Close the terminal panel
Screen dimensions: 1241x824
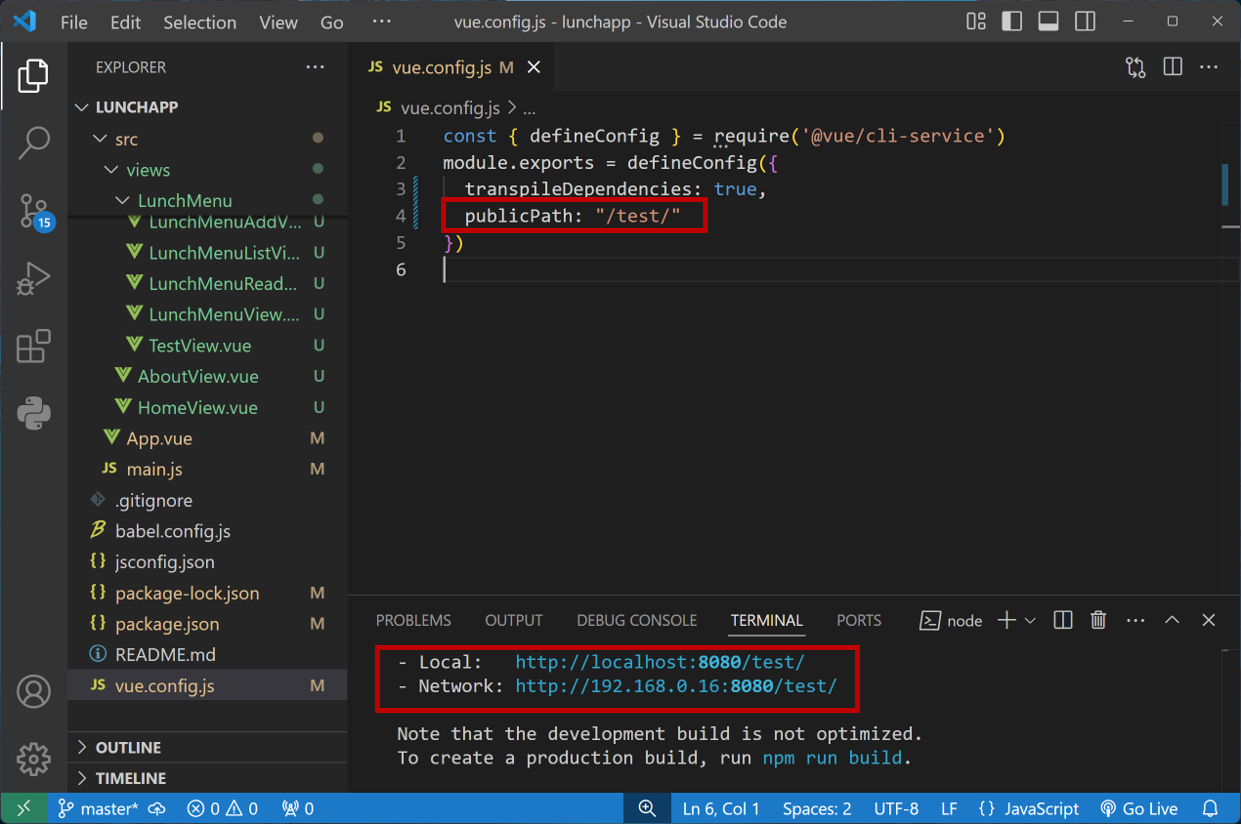point(1208,621)
